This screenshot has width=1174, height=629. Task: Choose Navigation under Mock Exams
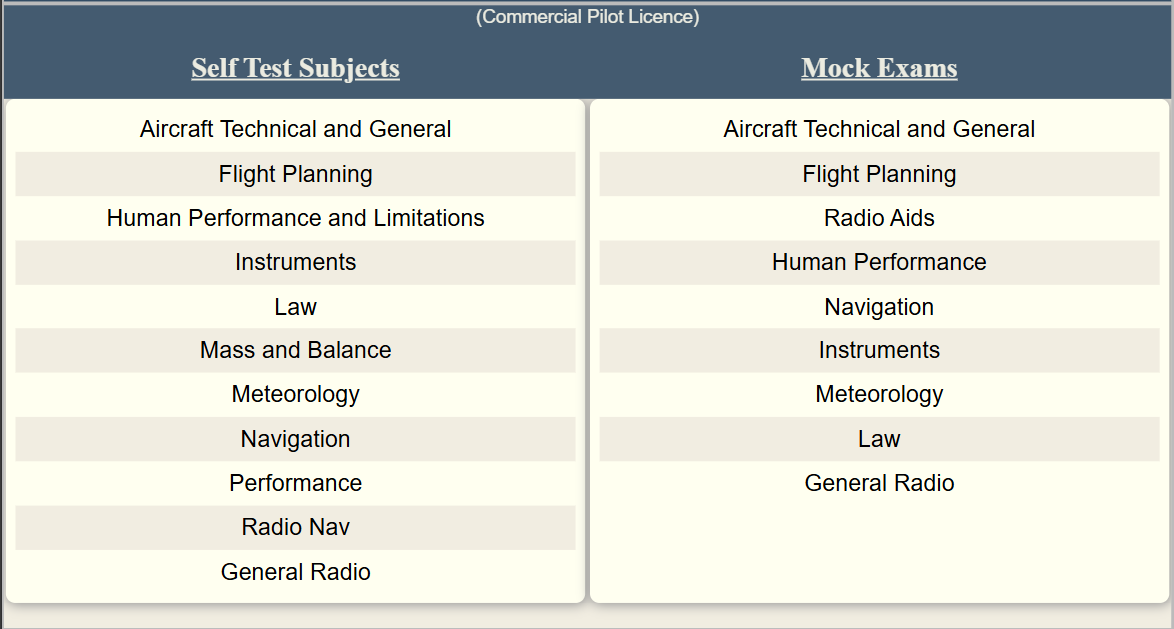click(879, 307)
